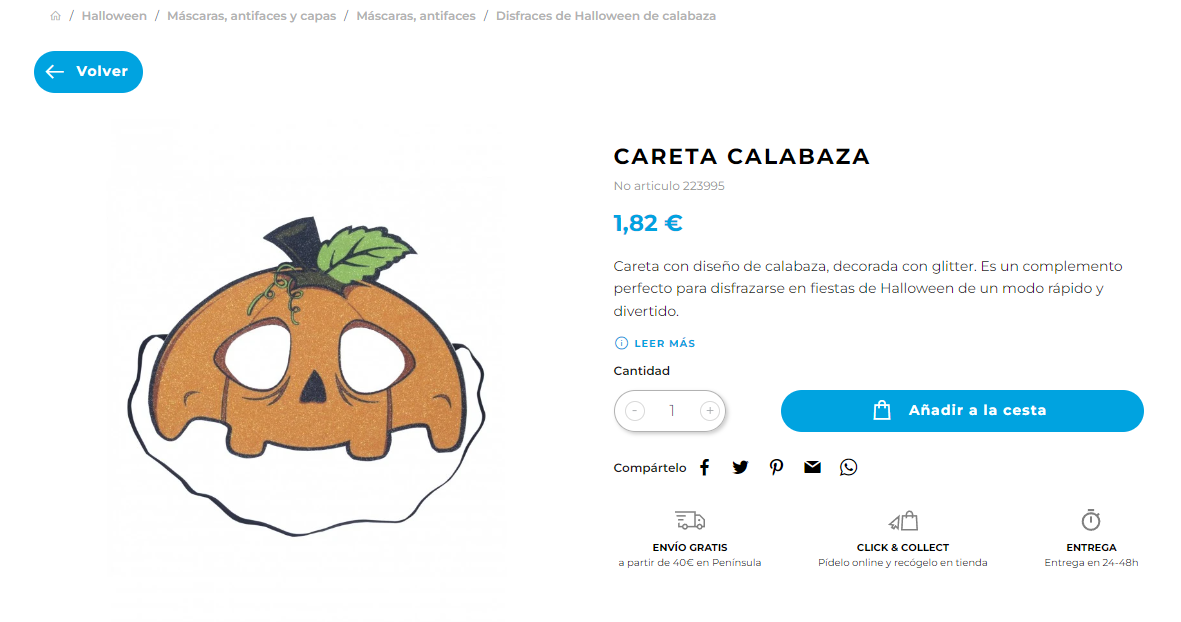Share product via email envelope icon
1181x622 pixels.
tap(812, 467)
